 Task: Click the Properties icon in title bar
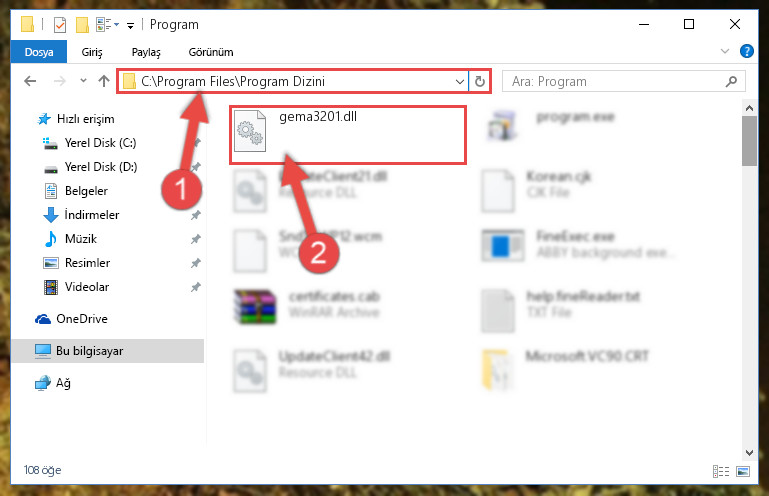(60, 25)
